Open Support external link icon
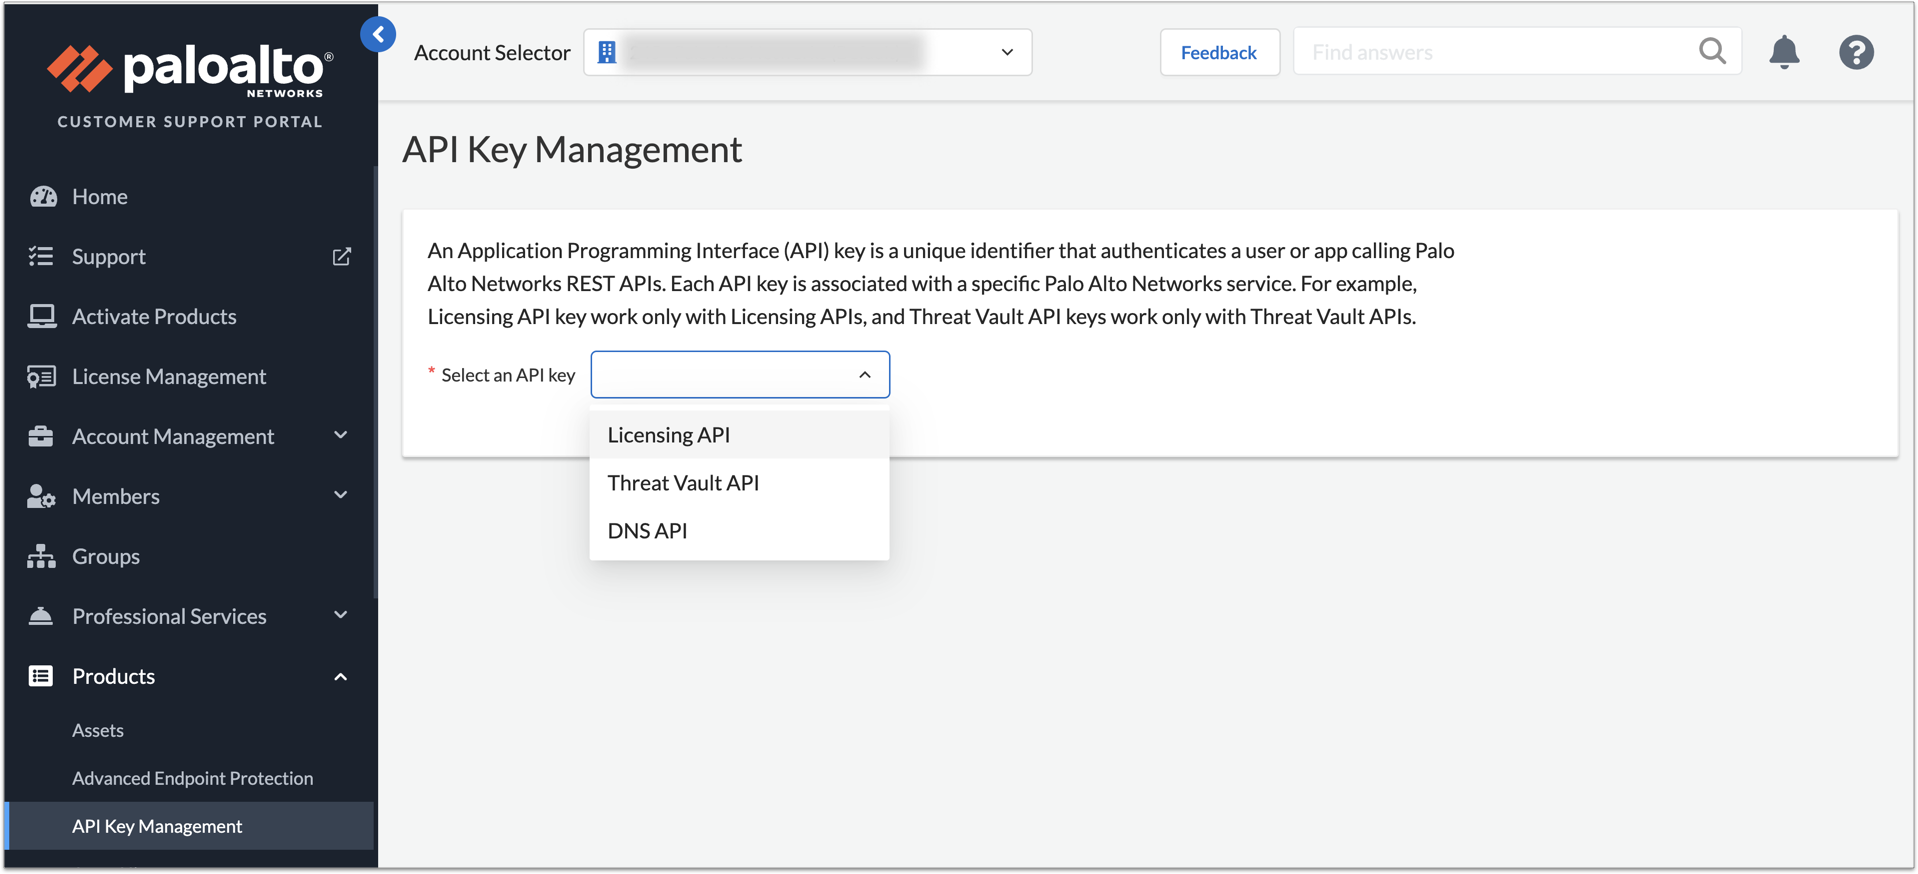This screenshot has width=1918, height=874. click(342, 257)
